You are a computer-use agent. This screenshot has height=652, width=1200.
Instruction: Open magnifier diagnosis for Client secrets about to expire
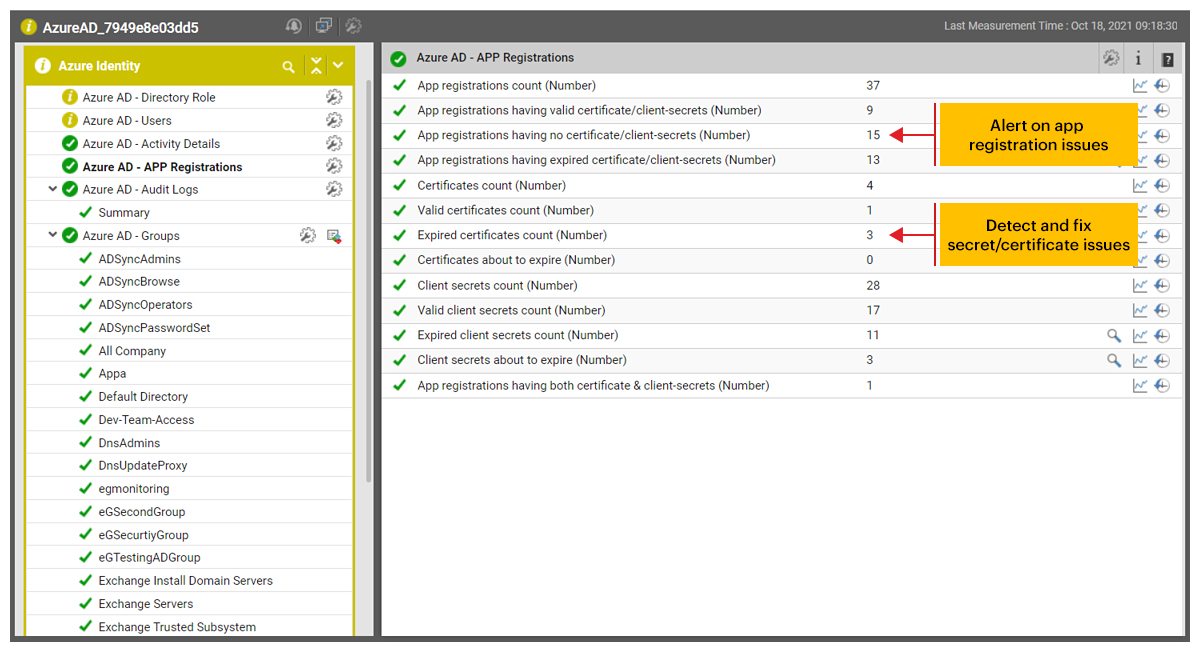[1114, 360]
